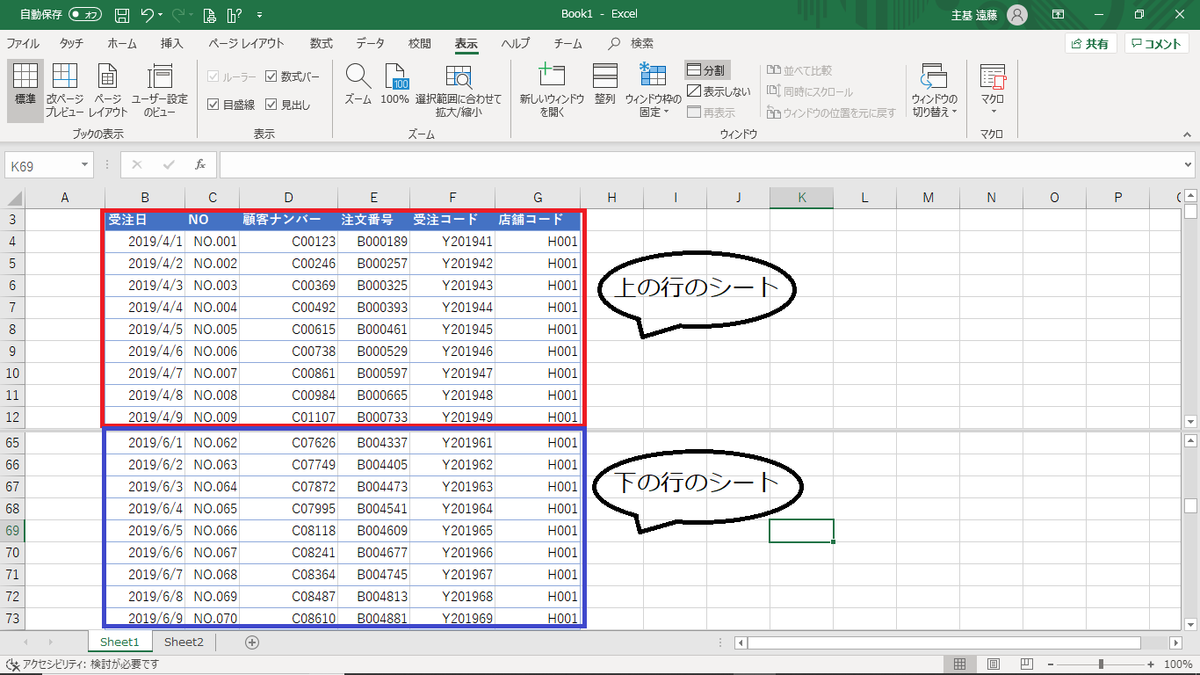Toggle the 分割 split button

coord(707,70)
